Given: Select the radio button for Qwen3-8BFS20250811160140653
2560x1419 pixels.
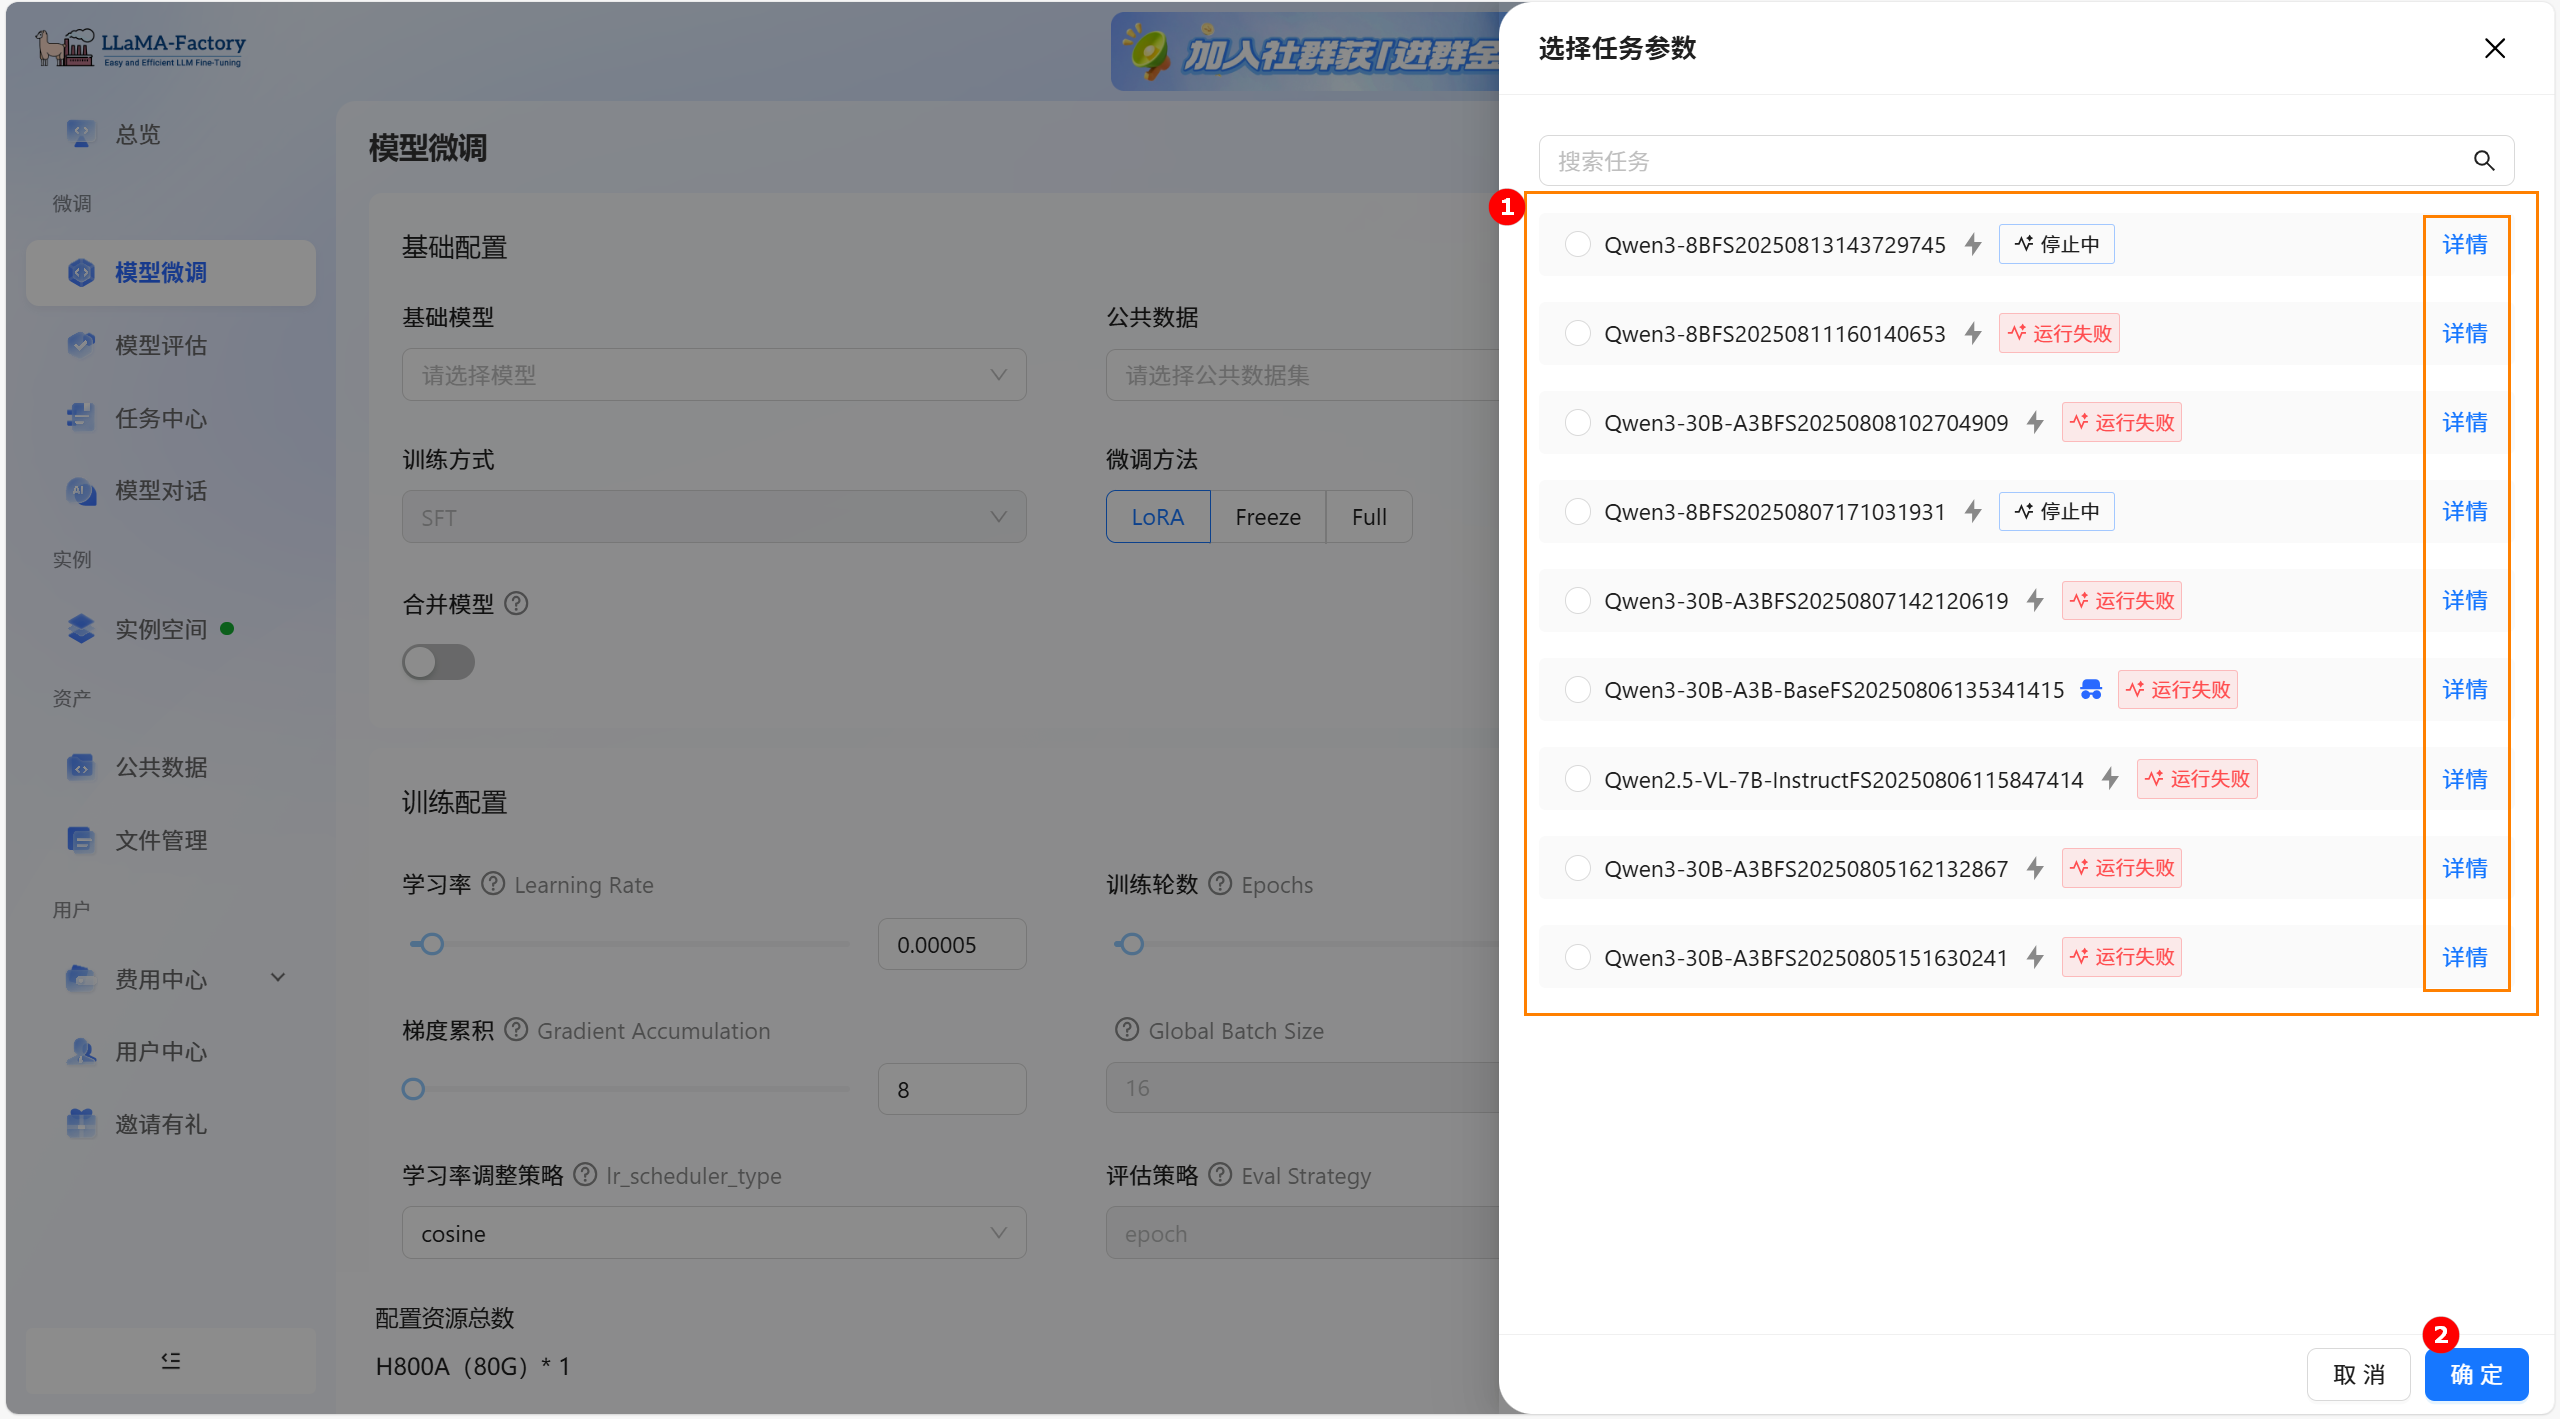Looking at the screenshot, I should 1577,333.
